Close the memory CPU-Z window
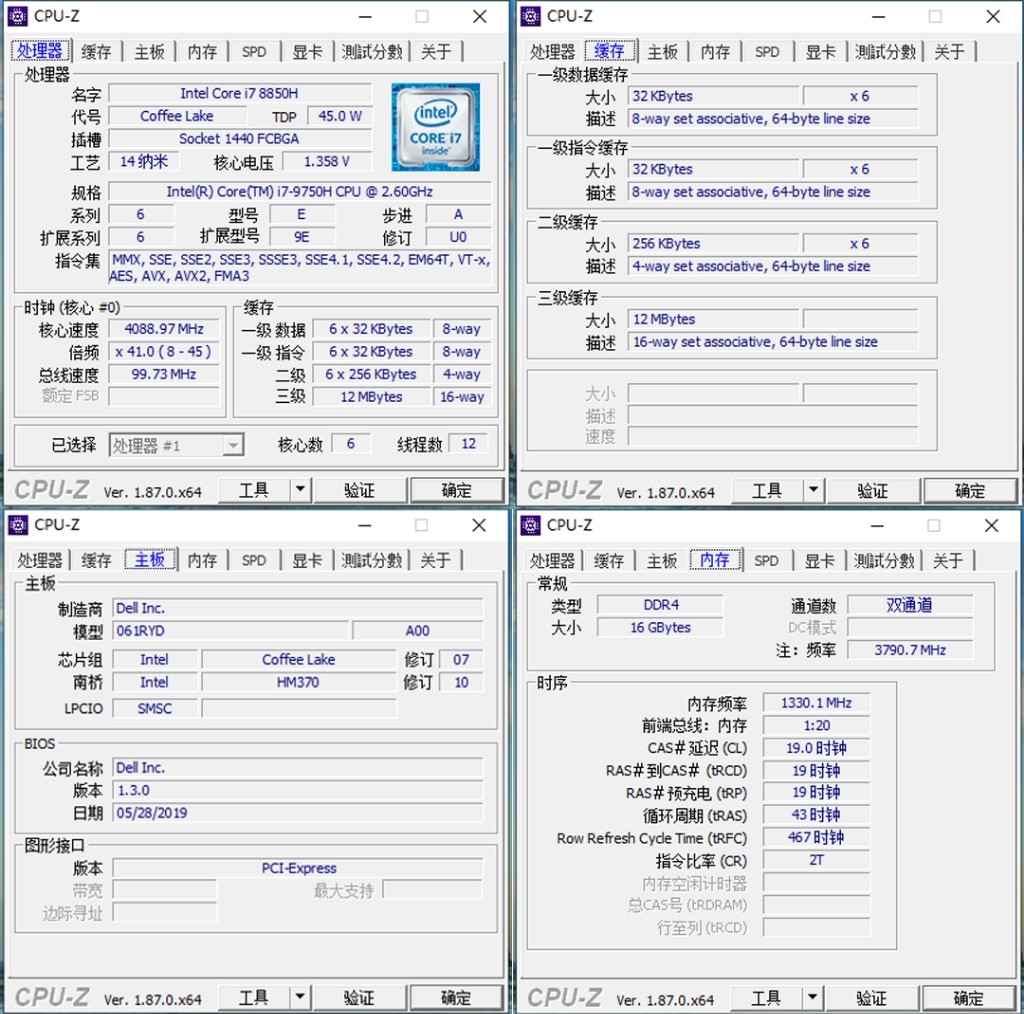Image resolution: width=1024 pixels, height=1014 pixels. (x=991, y=525)
